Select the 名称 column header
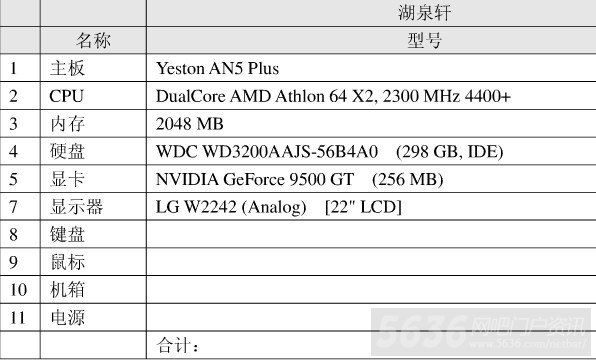 tap(93, 40)
